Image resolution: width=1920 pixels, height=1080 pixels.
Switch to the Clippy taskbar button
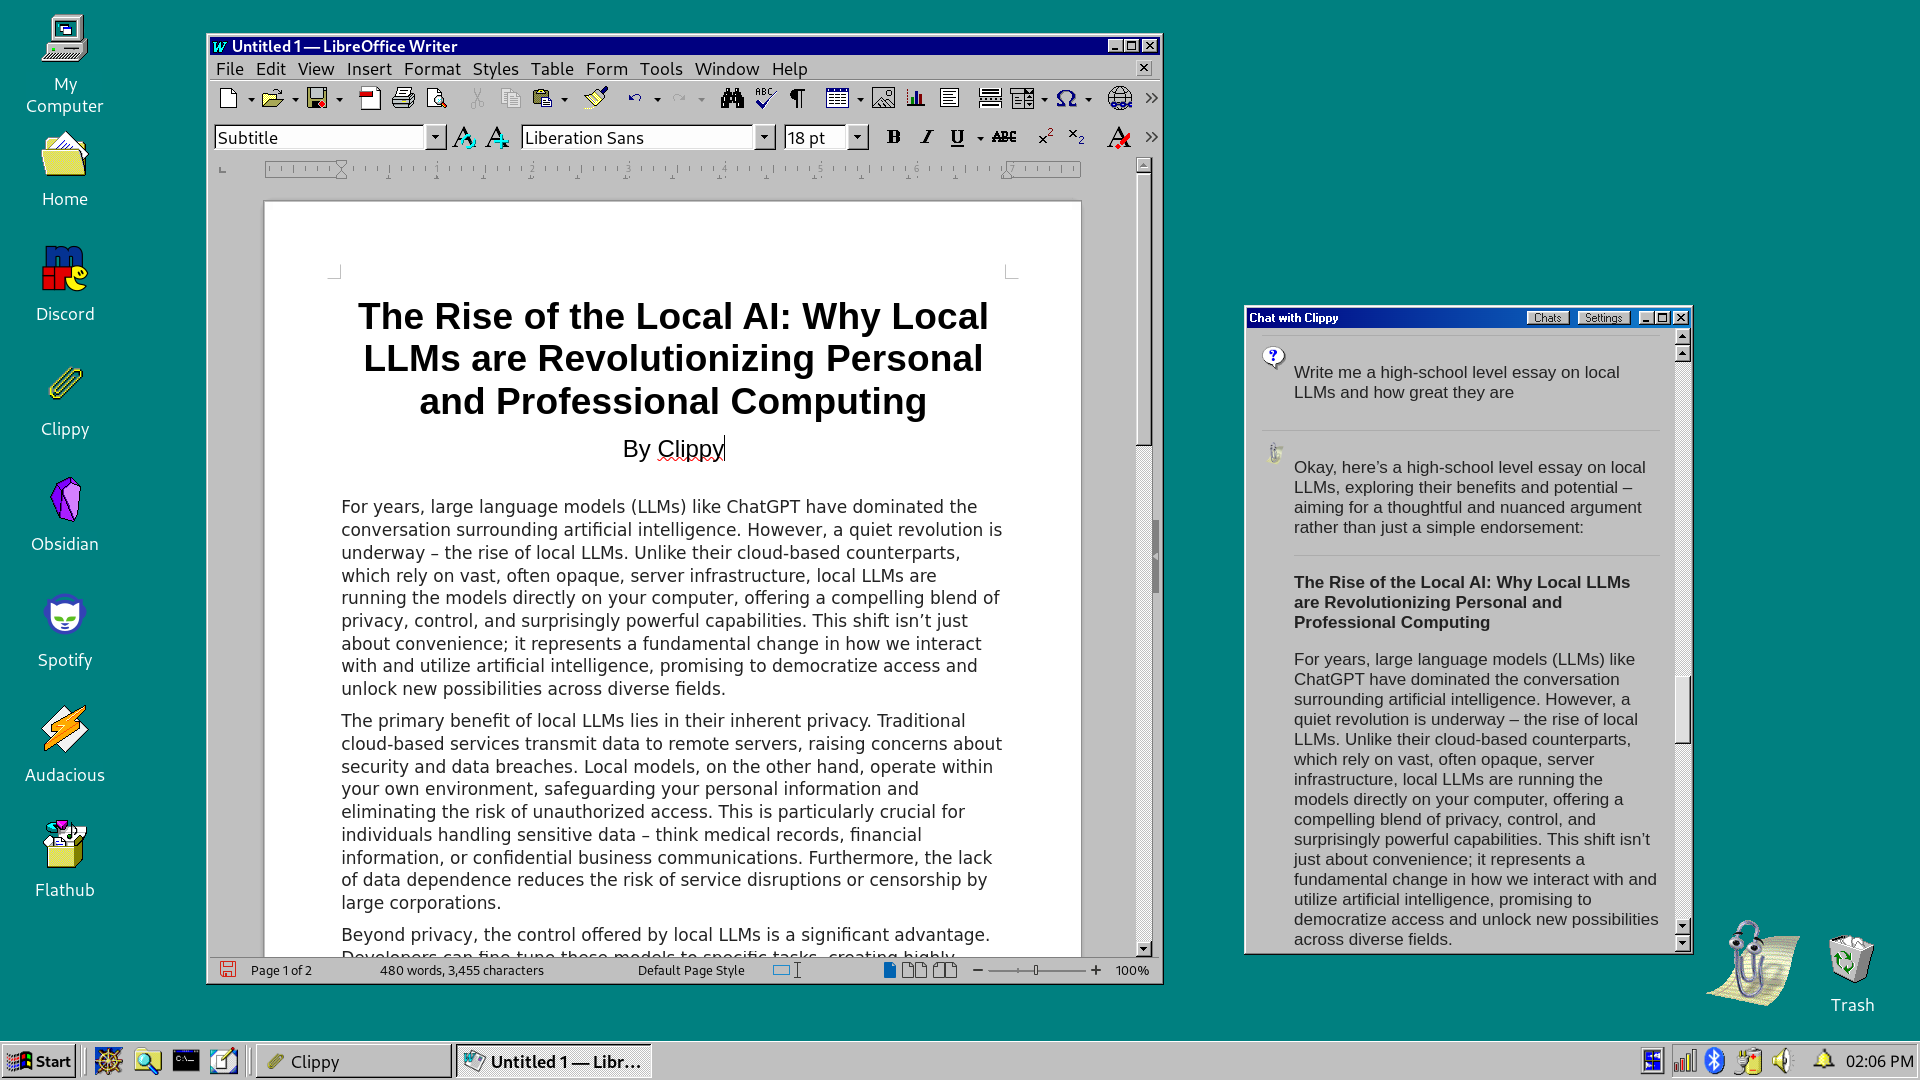(354, 1061)
